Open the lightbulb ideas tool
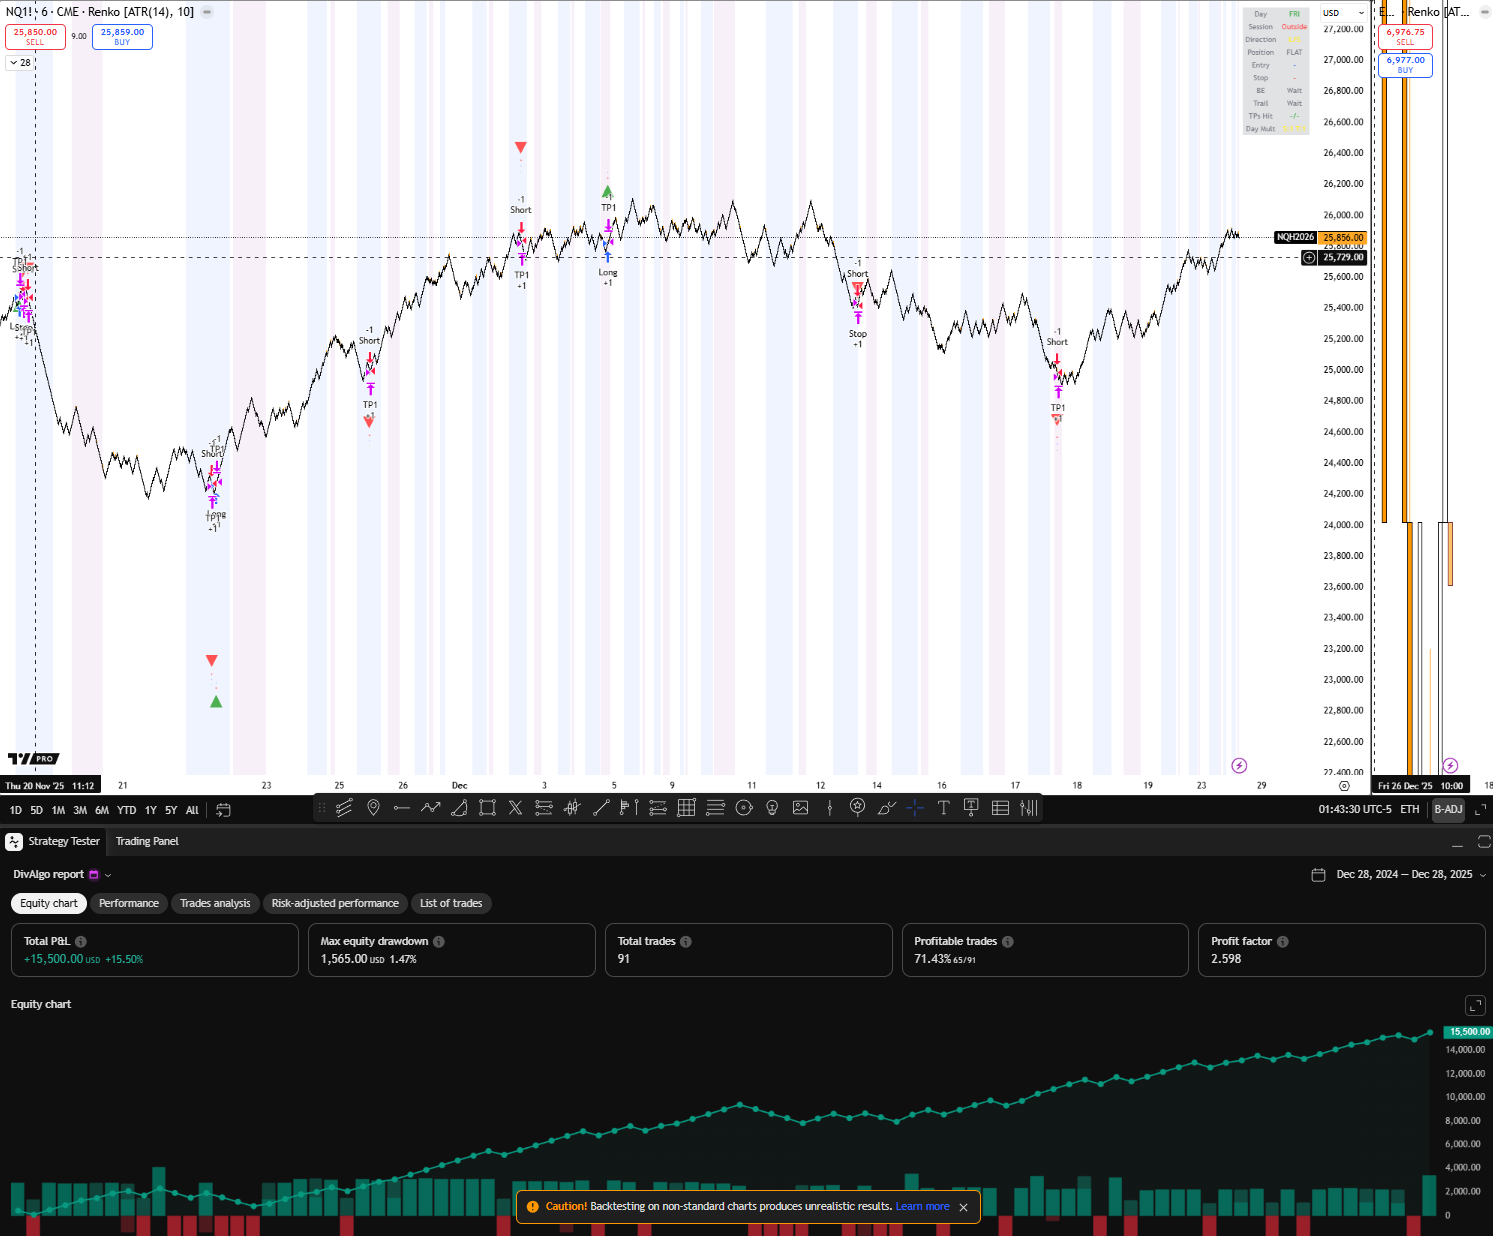The image size is (1493, 1236). point(772,808)
